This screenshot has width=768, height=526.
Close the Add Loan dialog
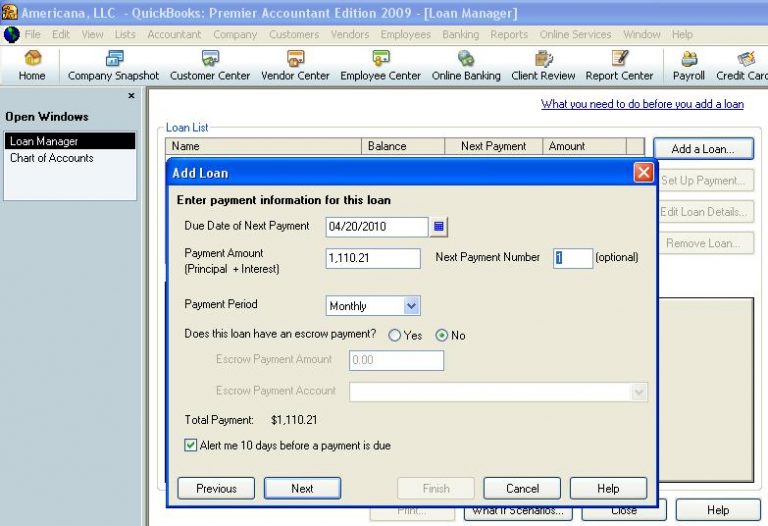click(x=643, y=172)
